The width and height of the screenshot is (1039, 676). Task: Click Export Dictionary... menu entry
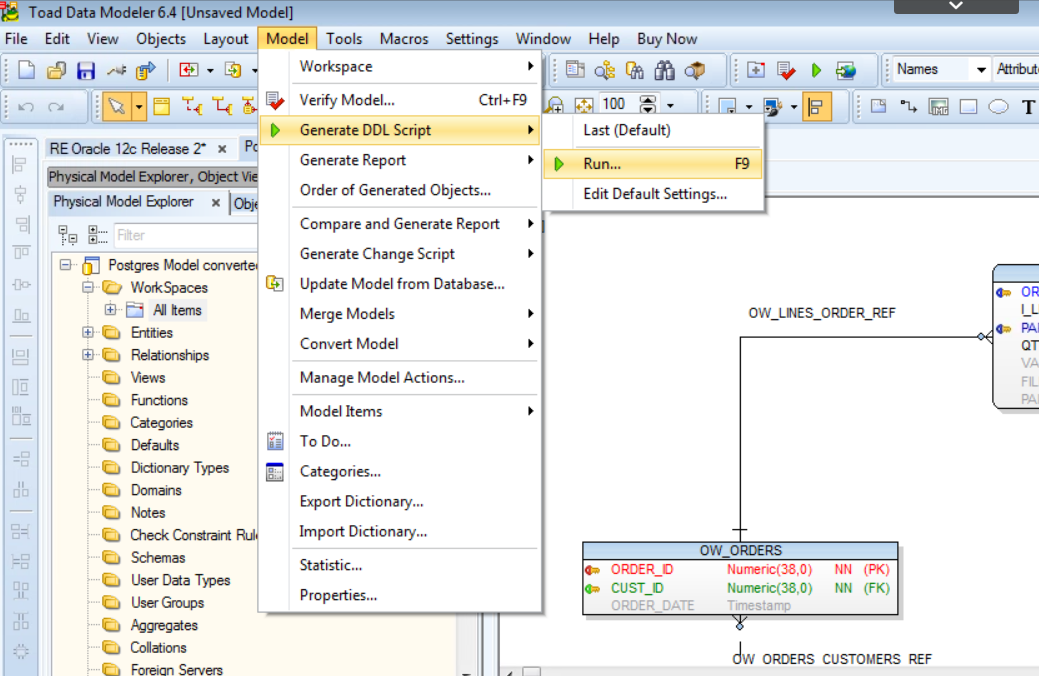pos(400,501)
